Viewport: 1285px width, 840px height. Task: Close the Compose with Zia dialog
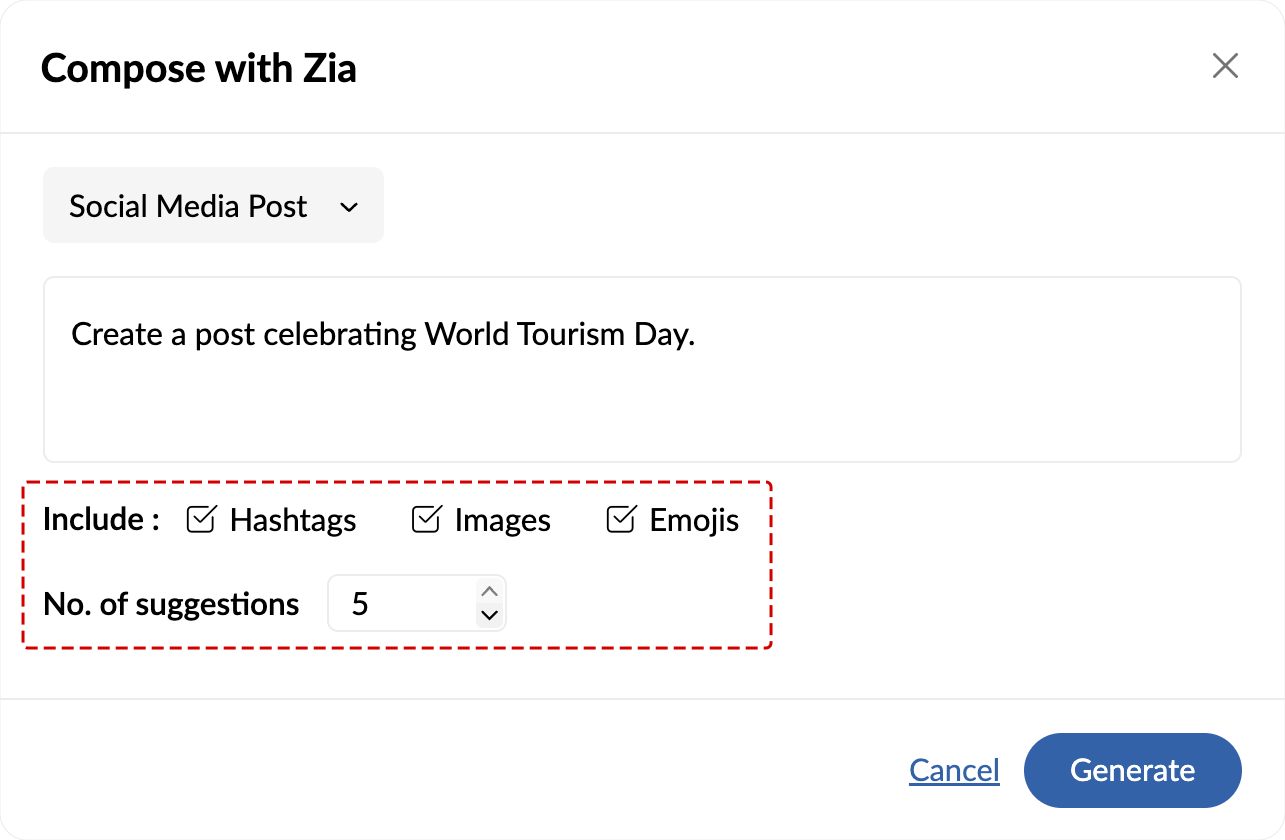pyautogui.click(x=1225, y=67)
